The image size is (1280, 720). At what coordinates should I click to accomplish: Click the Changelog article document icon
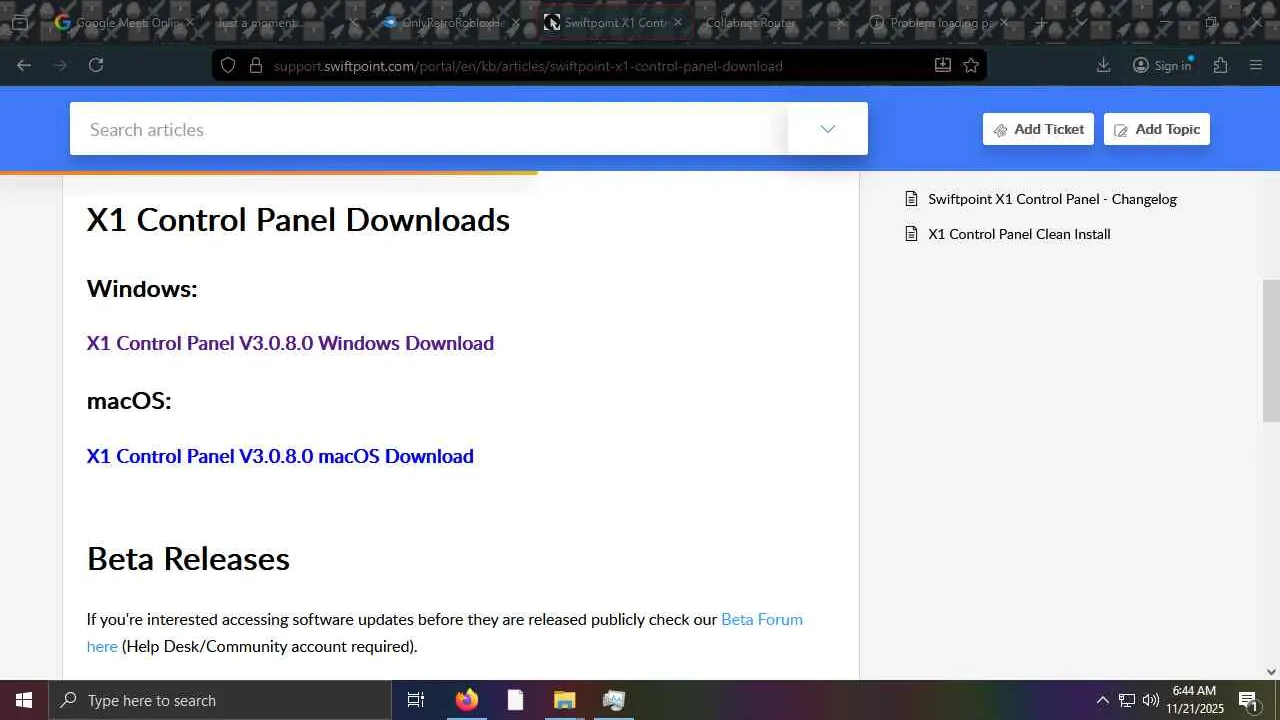coord(911,199)
